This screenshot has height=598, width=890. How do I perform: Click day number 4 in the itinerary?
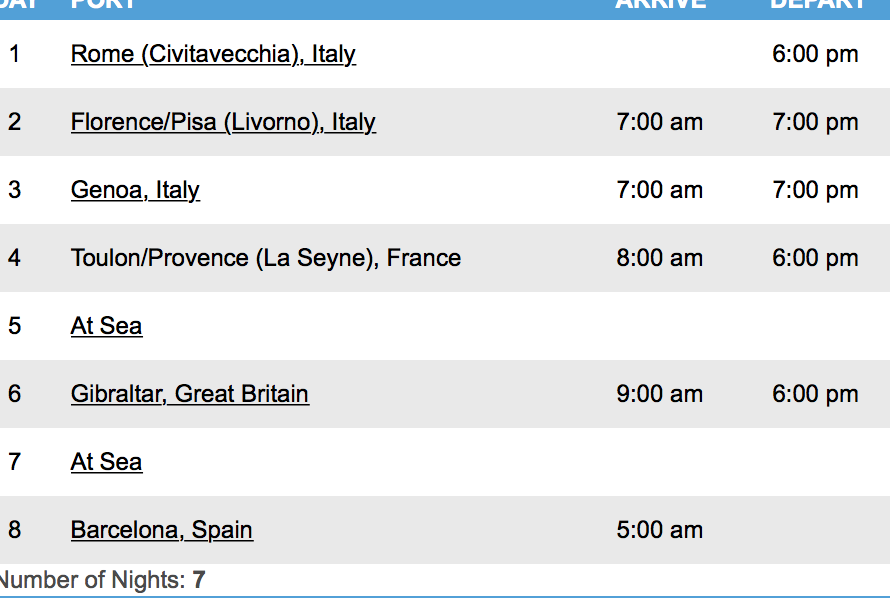[14, 258]
